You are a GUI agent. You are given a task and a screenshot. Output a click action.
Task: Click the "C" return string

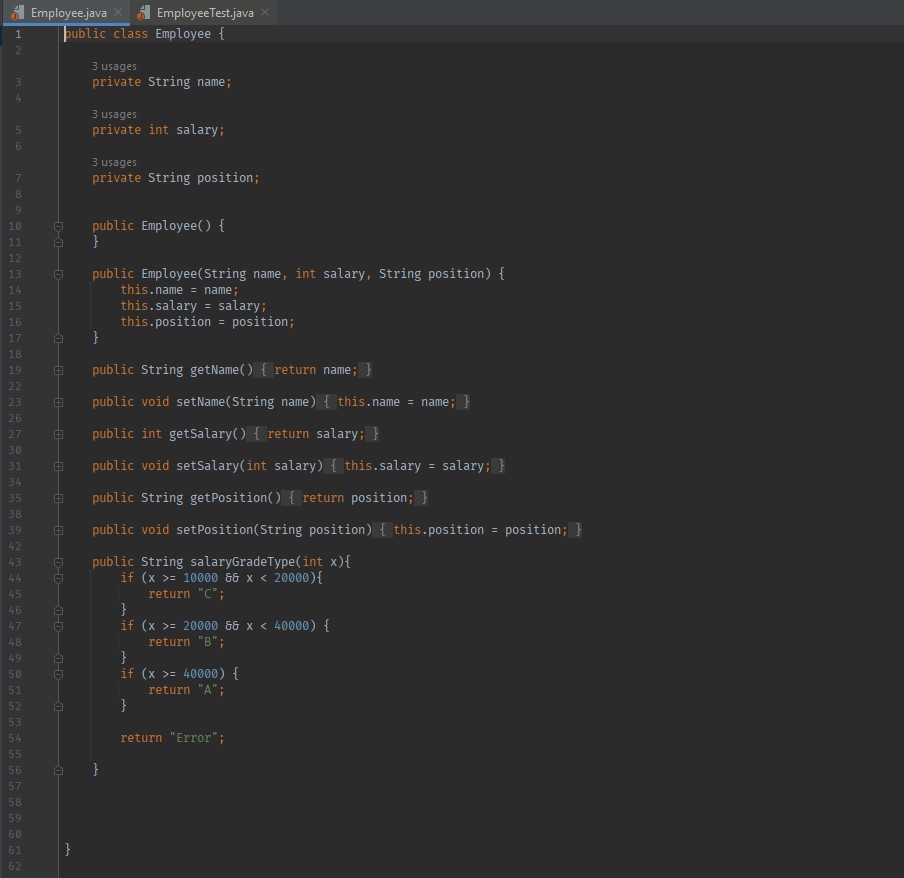(x=208, y=594)
